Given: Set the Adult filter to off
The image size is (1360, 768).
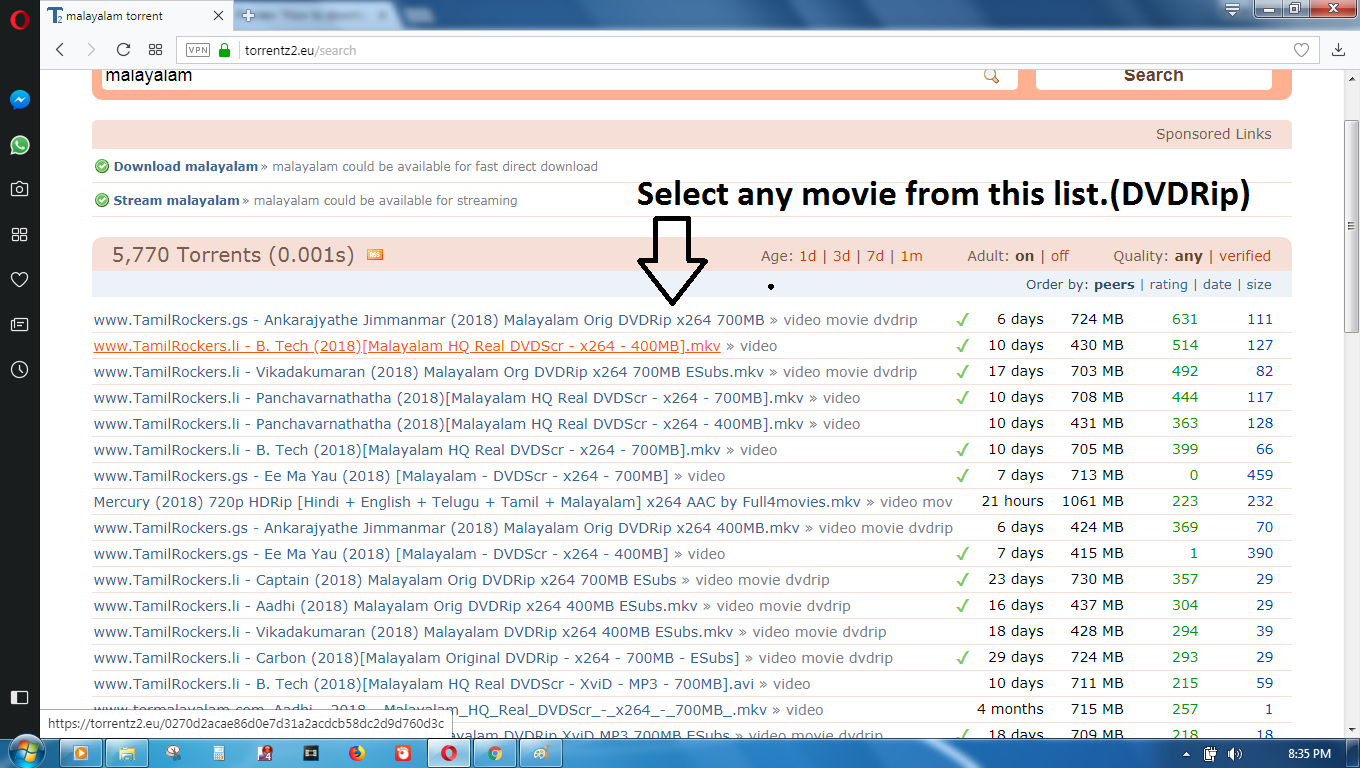Looking at the screenshot, I should (1059, 256).
